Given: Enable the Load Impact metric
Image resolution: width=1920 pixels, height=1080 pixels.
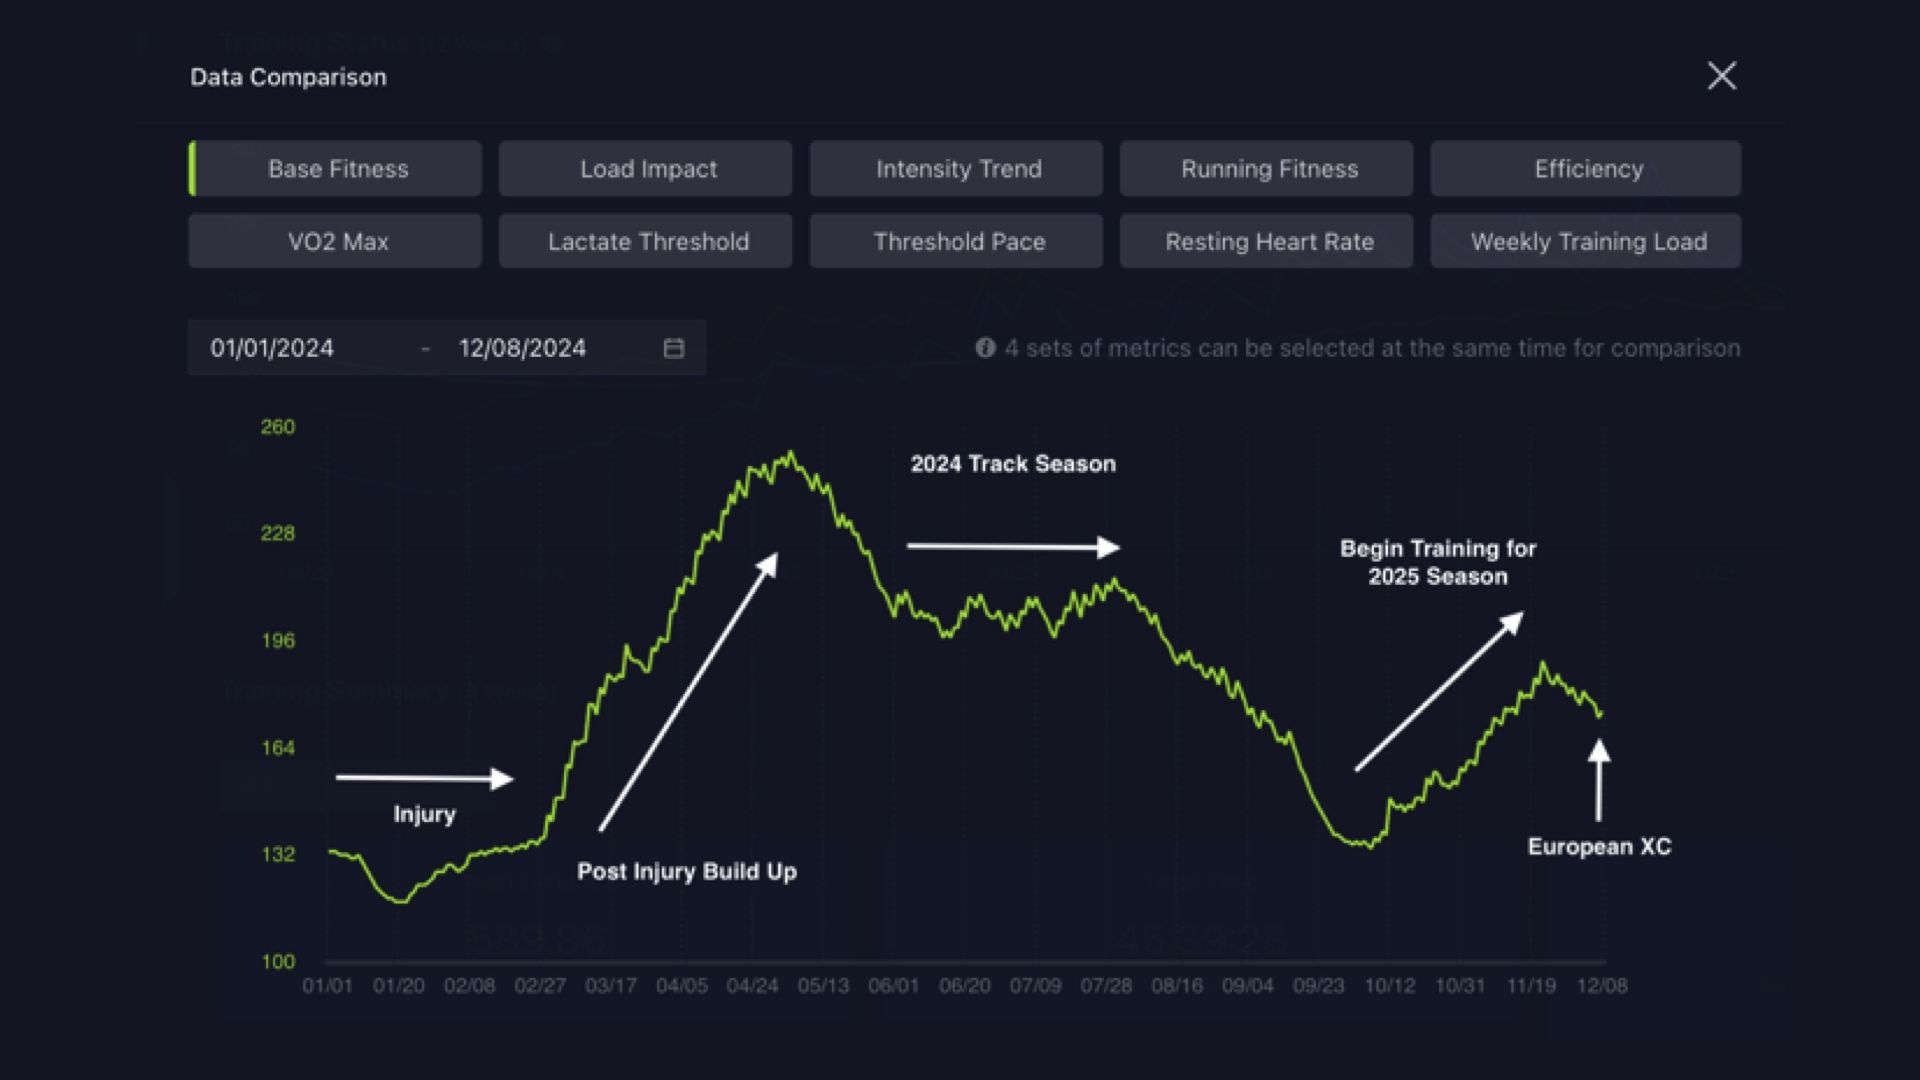Looking at the screenshot, I should pos(646,168).
